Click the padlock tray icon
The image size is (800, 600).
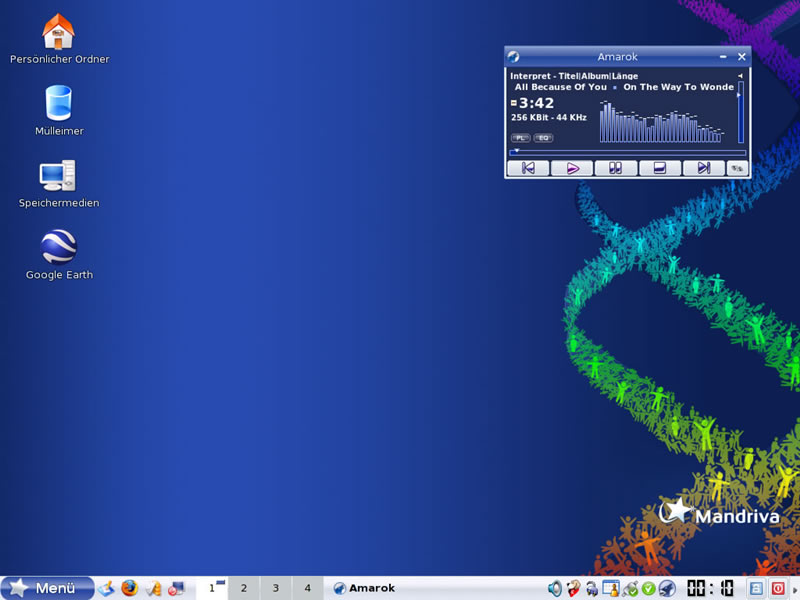click(592, 588)
